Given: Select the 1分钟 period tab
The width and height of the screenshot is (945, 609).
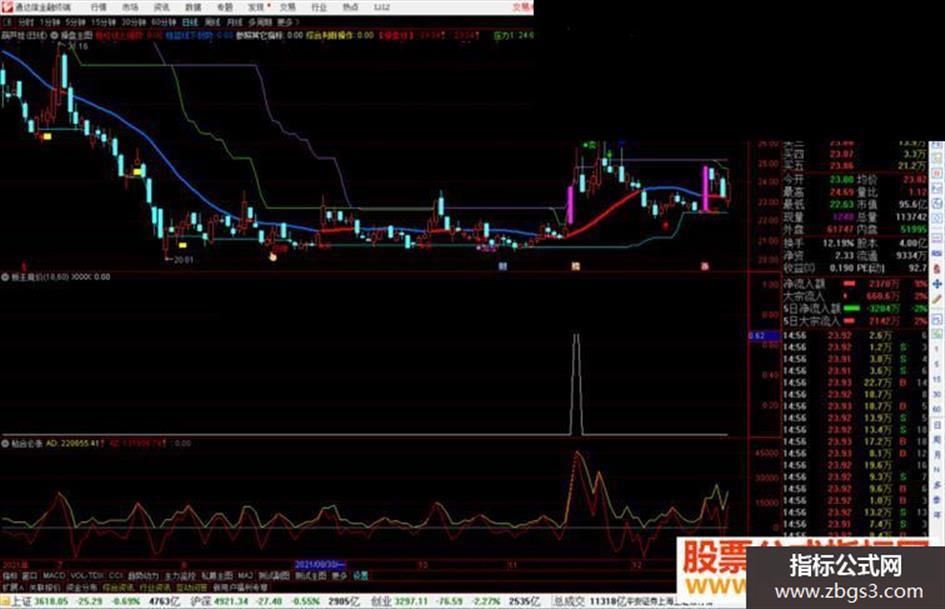Looking at the screenshot, I should [49, 22].
